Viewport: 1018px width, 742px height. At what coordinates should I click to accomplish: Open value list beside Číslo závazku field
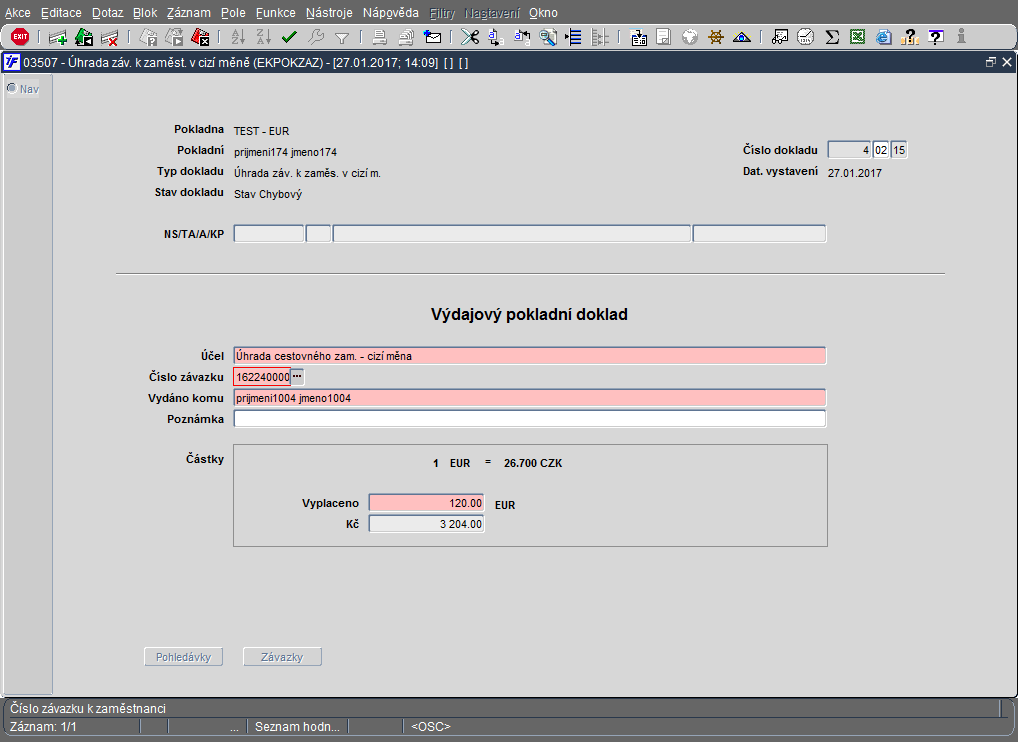pos(297,377)
